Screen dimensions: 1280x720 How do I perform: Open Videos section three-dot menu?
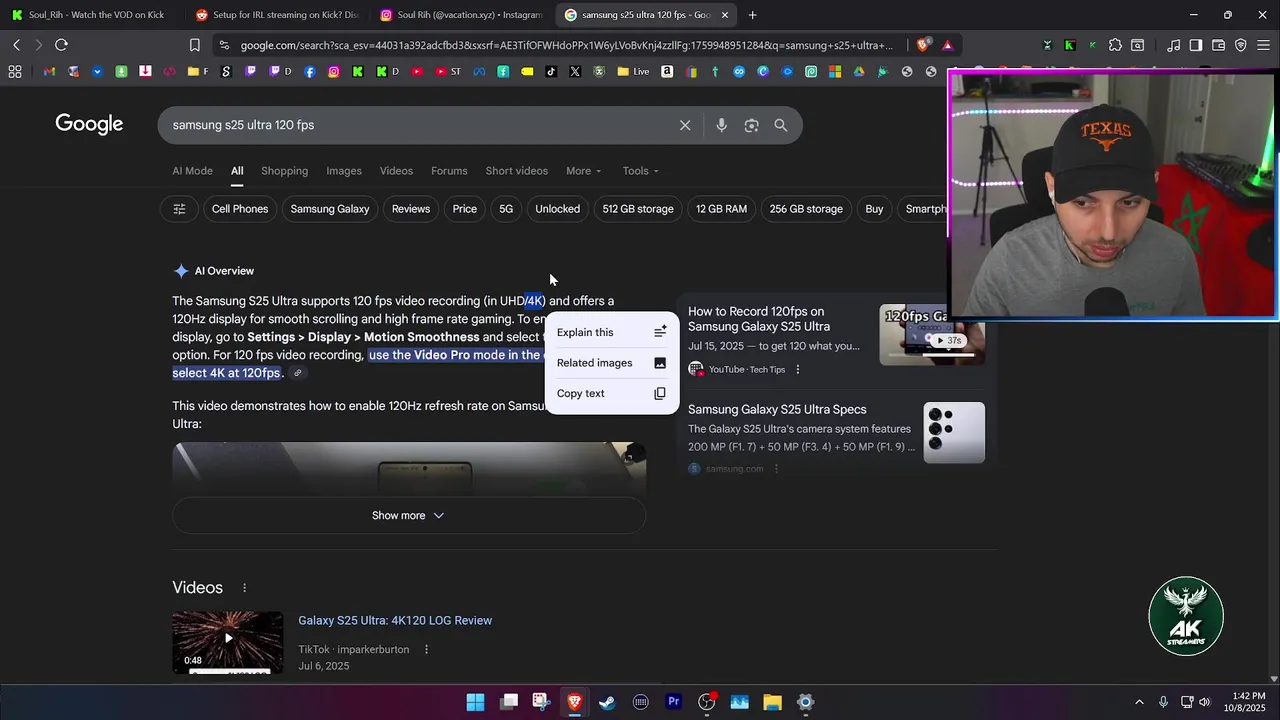click(x=244, y=588)
